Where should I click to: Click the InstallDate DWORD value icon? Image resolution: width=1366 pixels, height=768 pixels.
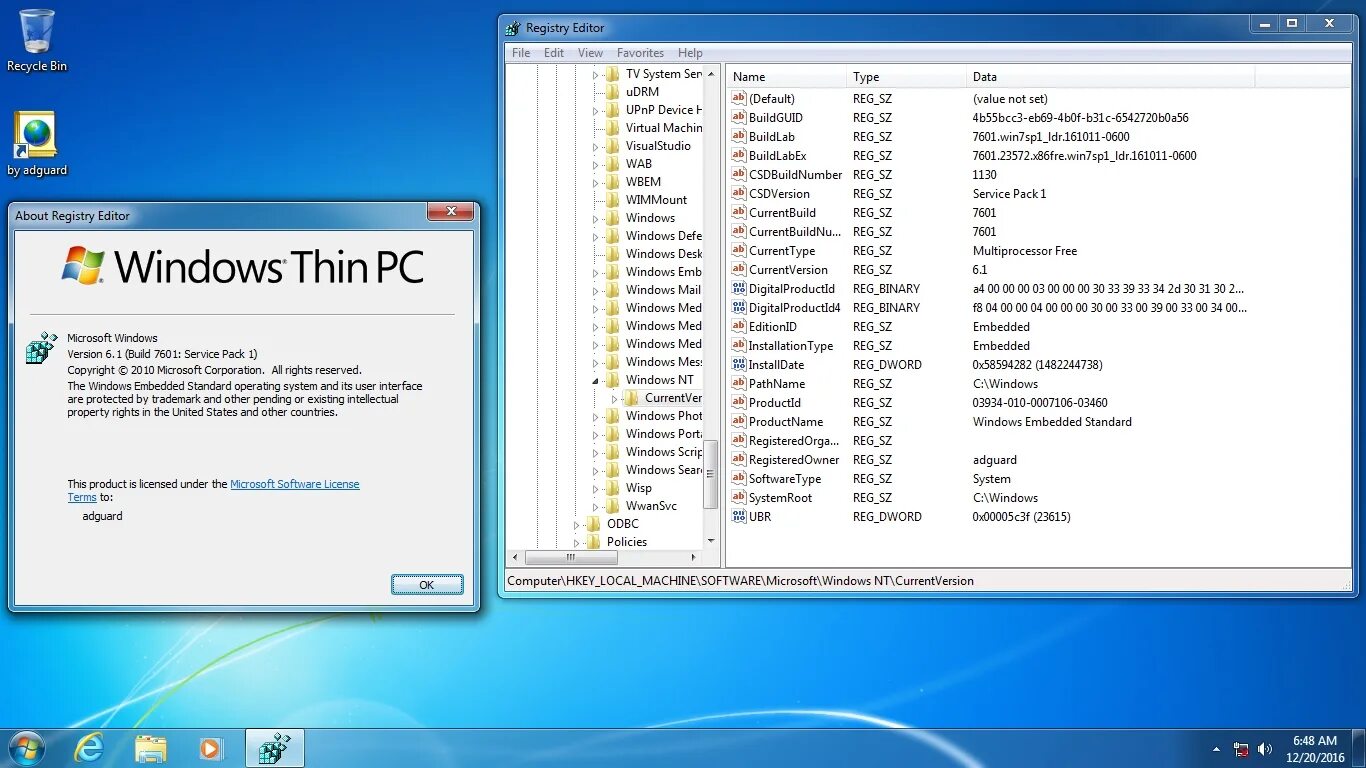[x=739, y=364]
